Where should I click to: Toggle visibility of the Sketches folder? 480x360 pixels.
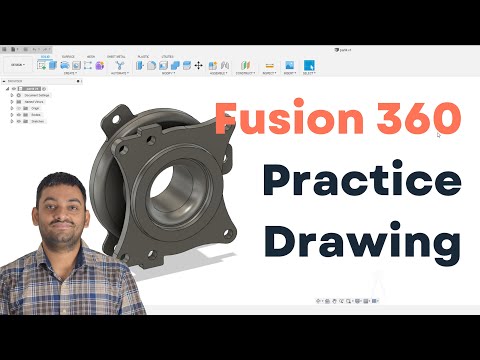19,121
